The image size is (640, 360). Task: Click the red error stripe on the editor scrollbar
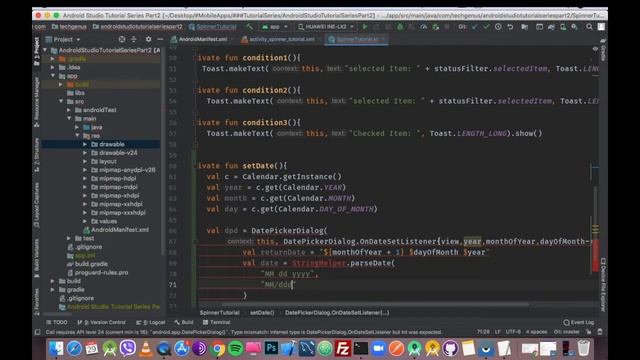[x=595, y=256]
